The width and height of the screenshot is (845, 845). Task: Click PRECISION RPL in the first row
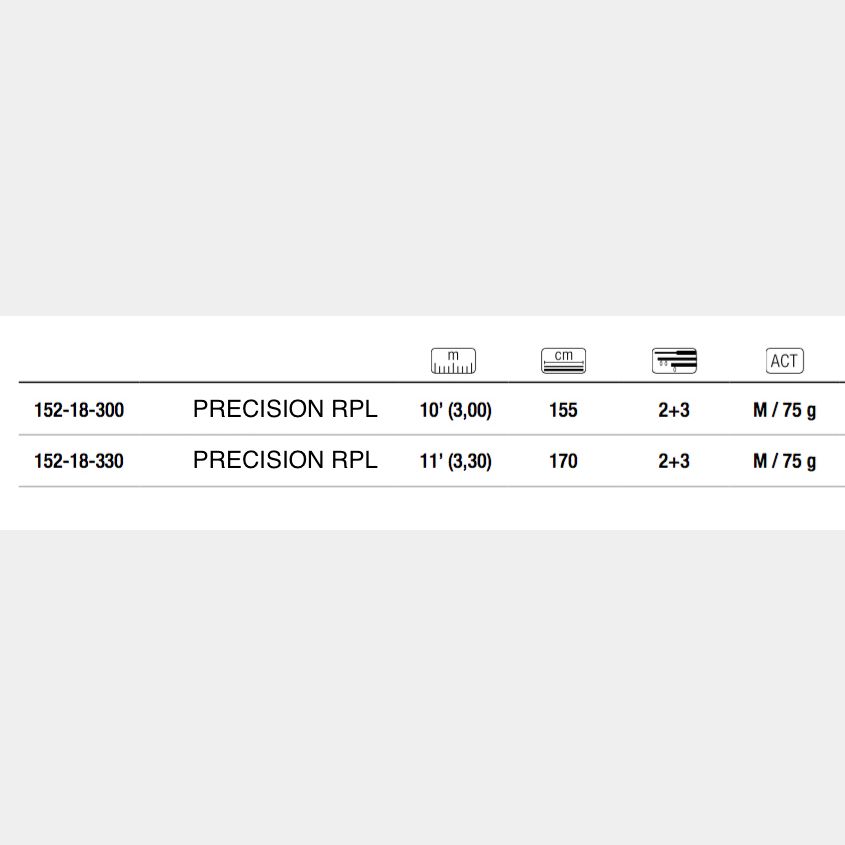tap(285, 409)
